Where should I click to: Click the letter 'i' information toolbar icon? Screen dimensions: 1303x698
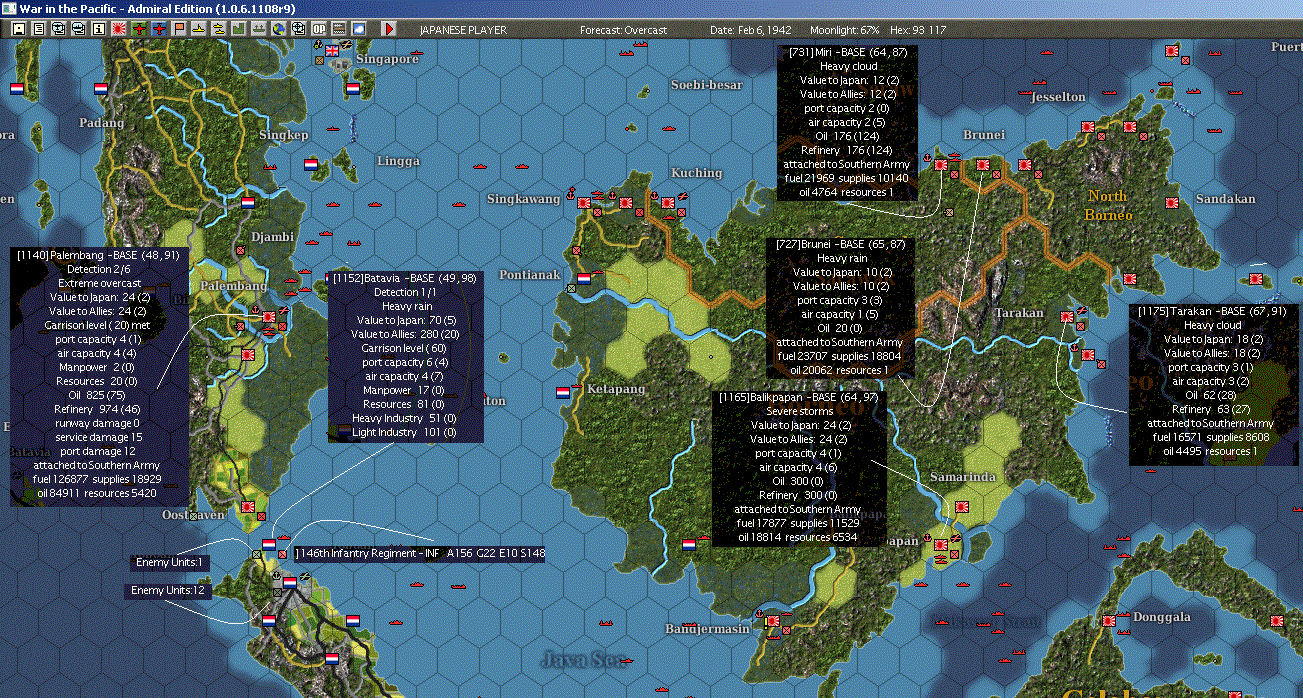click(x=98, y=29)
